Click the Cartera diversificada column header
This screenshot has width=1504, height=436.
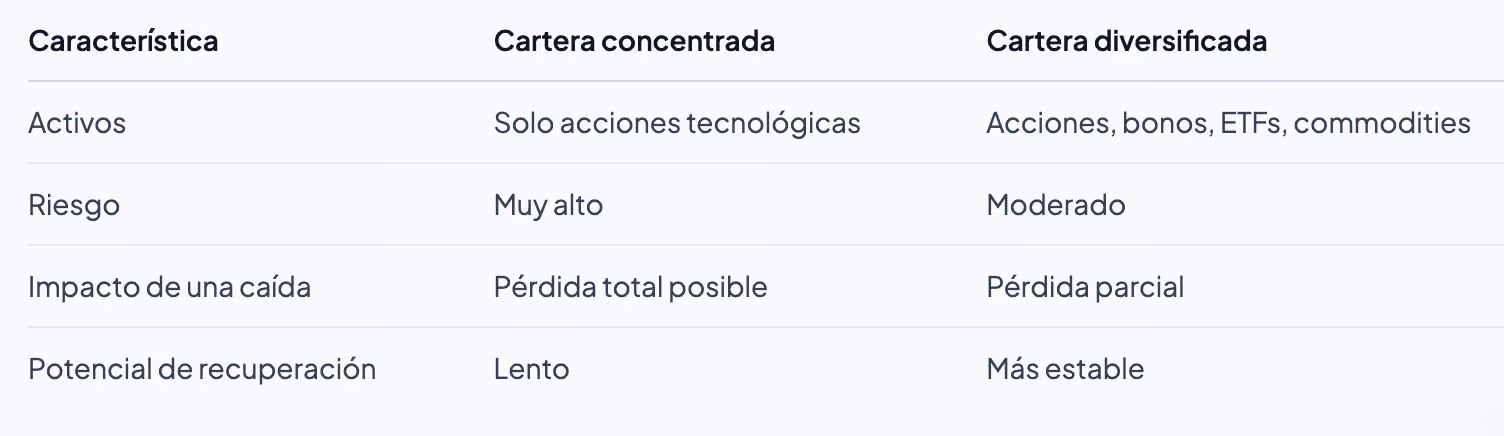(1126, 42)
